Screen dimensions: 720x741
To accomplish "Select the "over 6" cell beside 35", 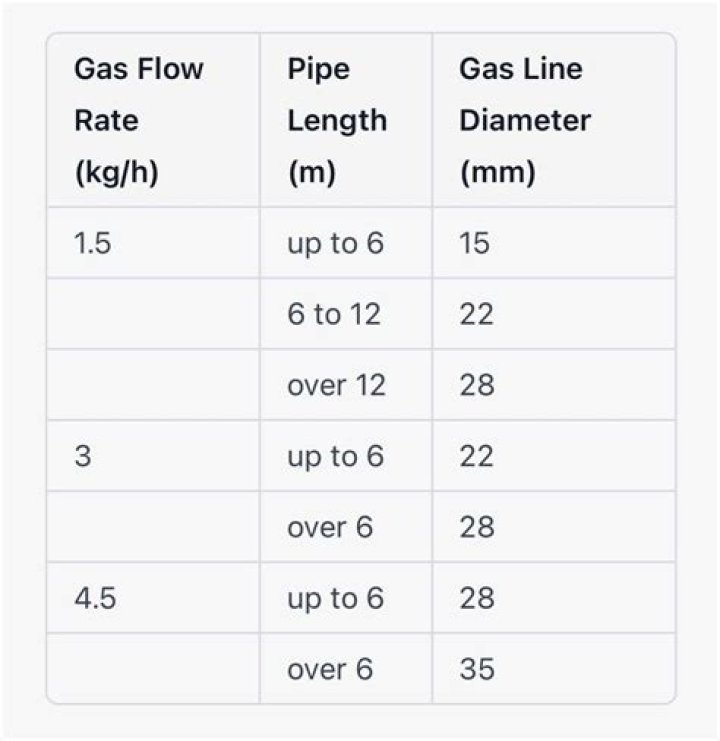I will pos(330,669).
